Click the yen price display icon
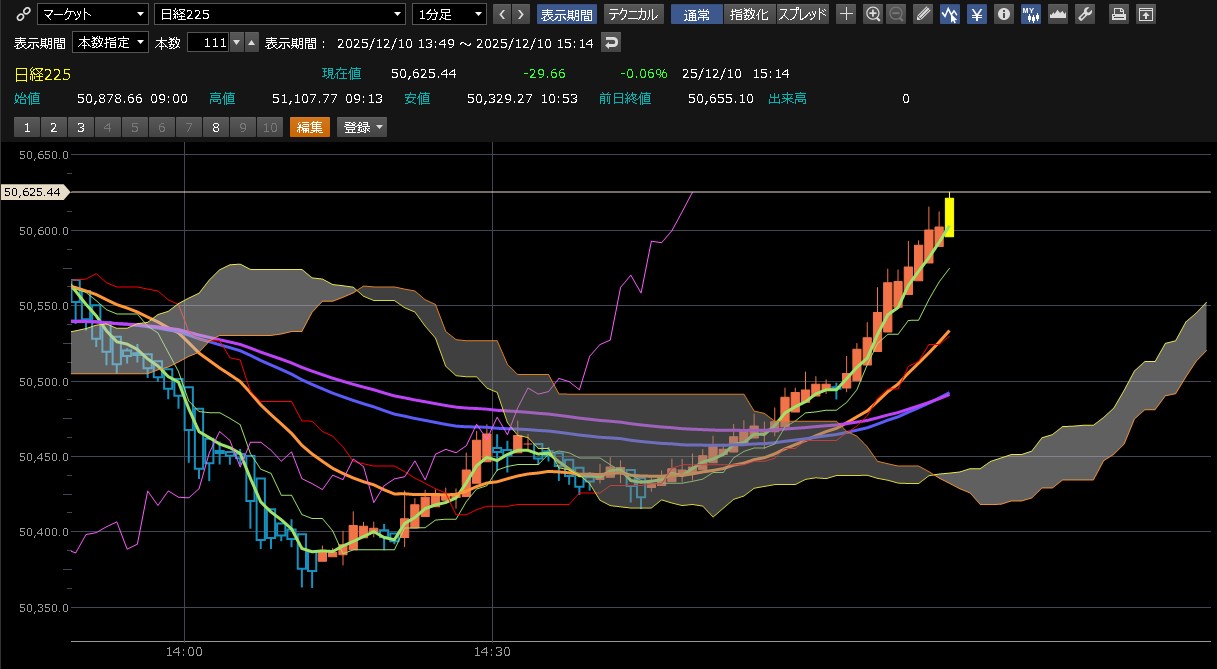This screenshot has width=1217, height=669. pyautogui.click(x=977, y=14)
